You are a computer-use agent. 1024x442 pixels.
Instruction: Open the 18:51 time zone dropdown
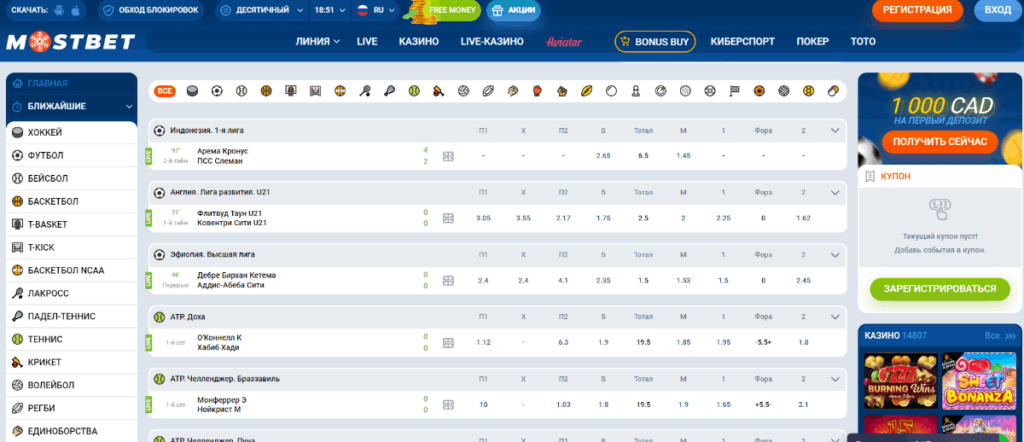pos(329,10)
